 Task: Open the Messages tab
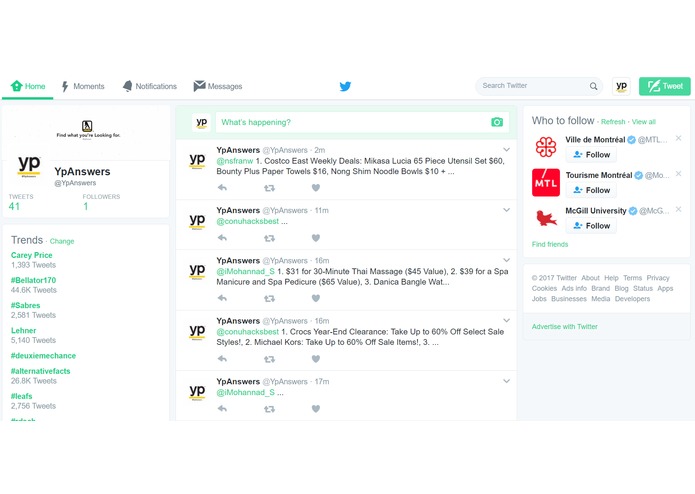218,86
